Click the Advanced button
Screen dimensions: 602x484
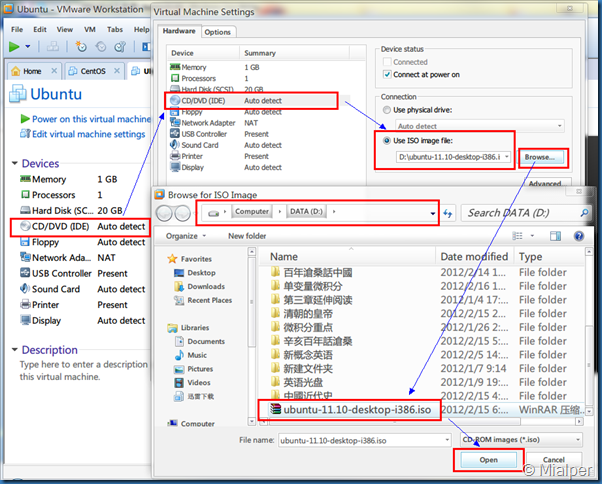tap(545, 183)
